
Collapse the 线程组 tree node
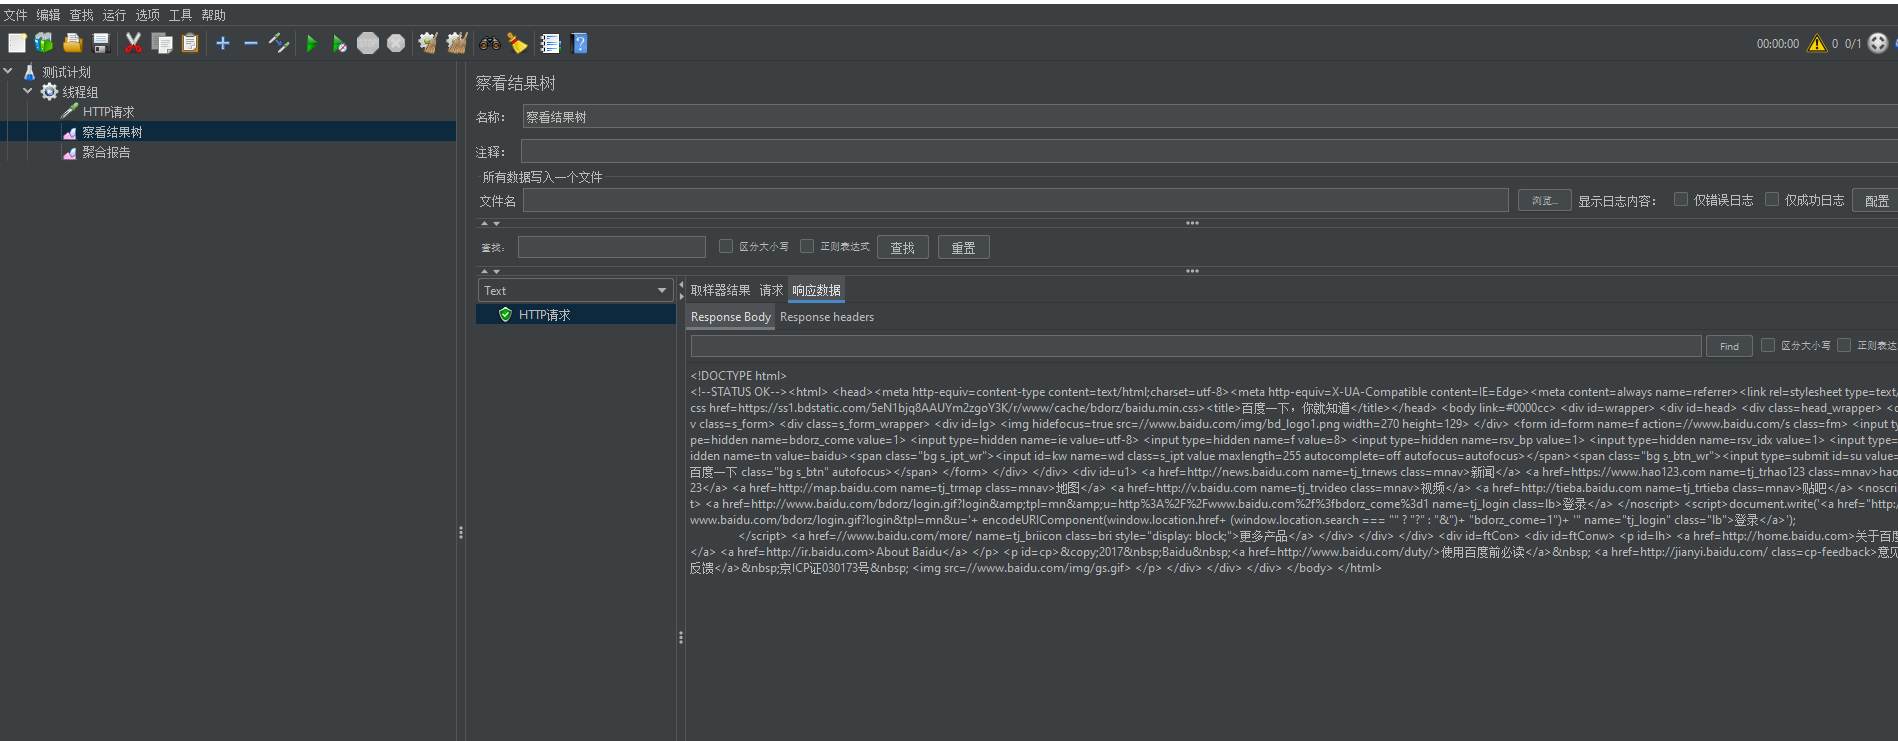(x=27, y=91)
